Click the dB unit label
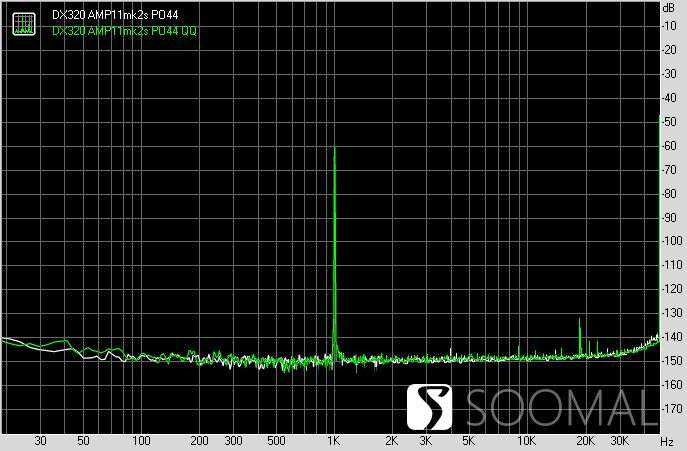 (668, 7)
